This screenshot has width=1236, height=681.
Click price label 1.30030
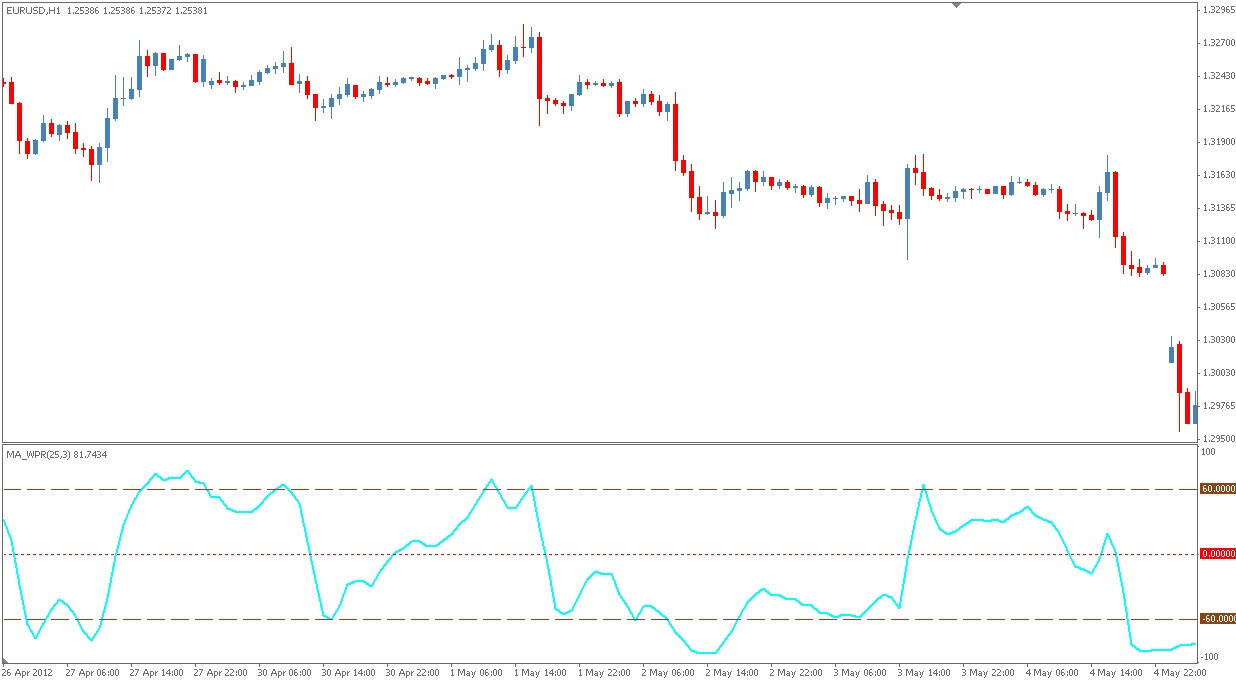tap(1219, 373)
